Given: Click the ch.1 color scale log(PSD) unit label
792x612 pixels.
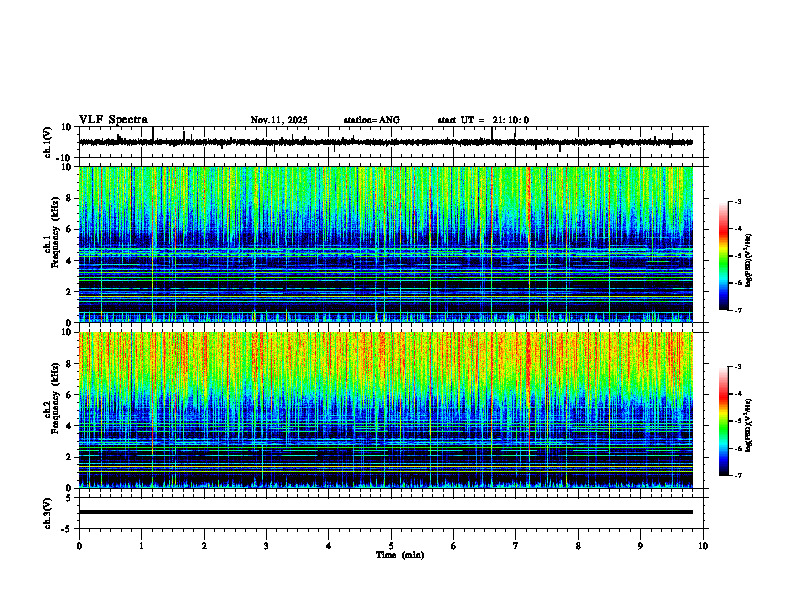Looking at the screenshot, I should point(749,260).
